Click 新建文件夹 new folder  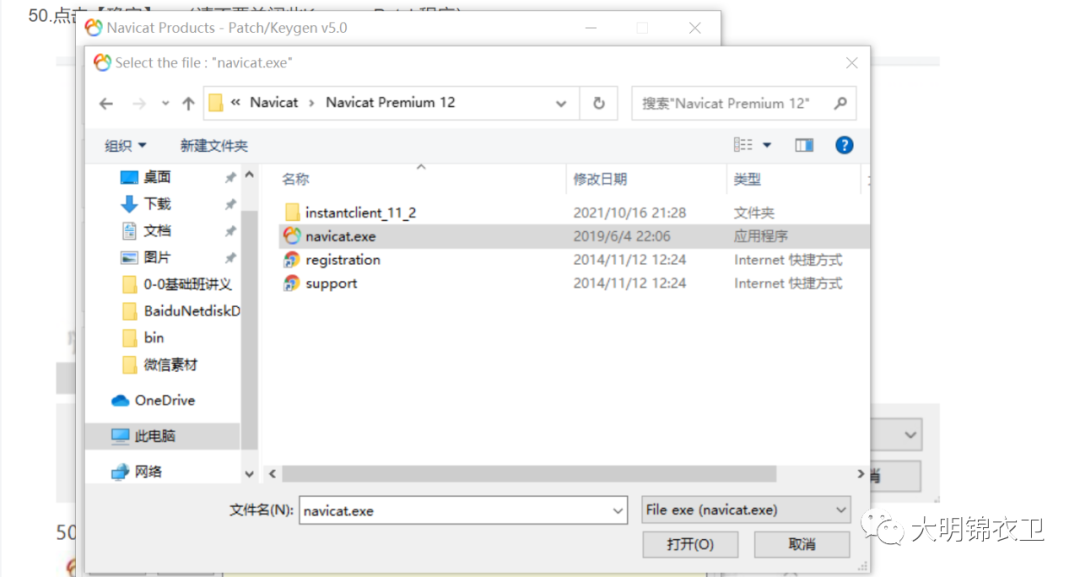pos(214,145)
